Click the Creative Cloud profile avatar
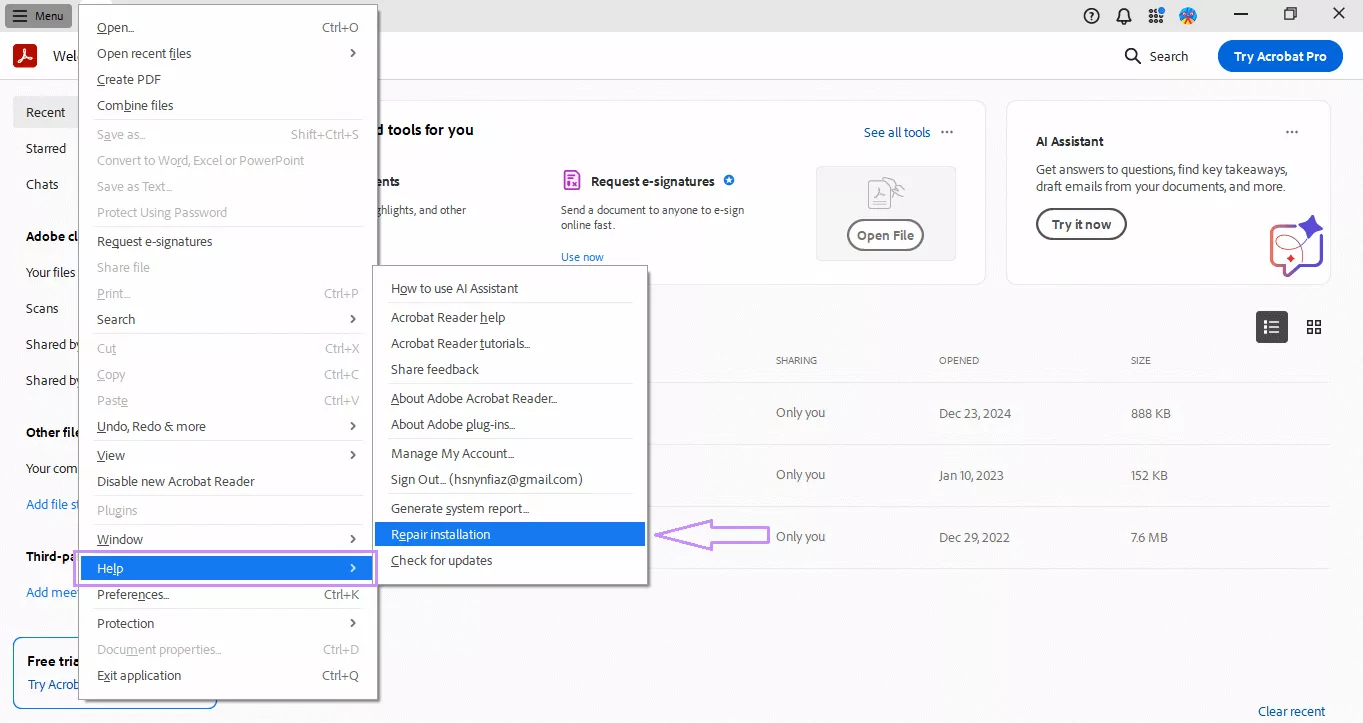This screenshot has width=1363, height=723. (x=1188, y=15)
